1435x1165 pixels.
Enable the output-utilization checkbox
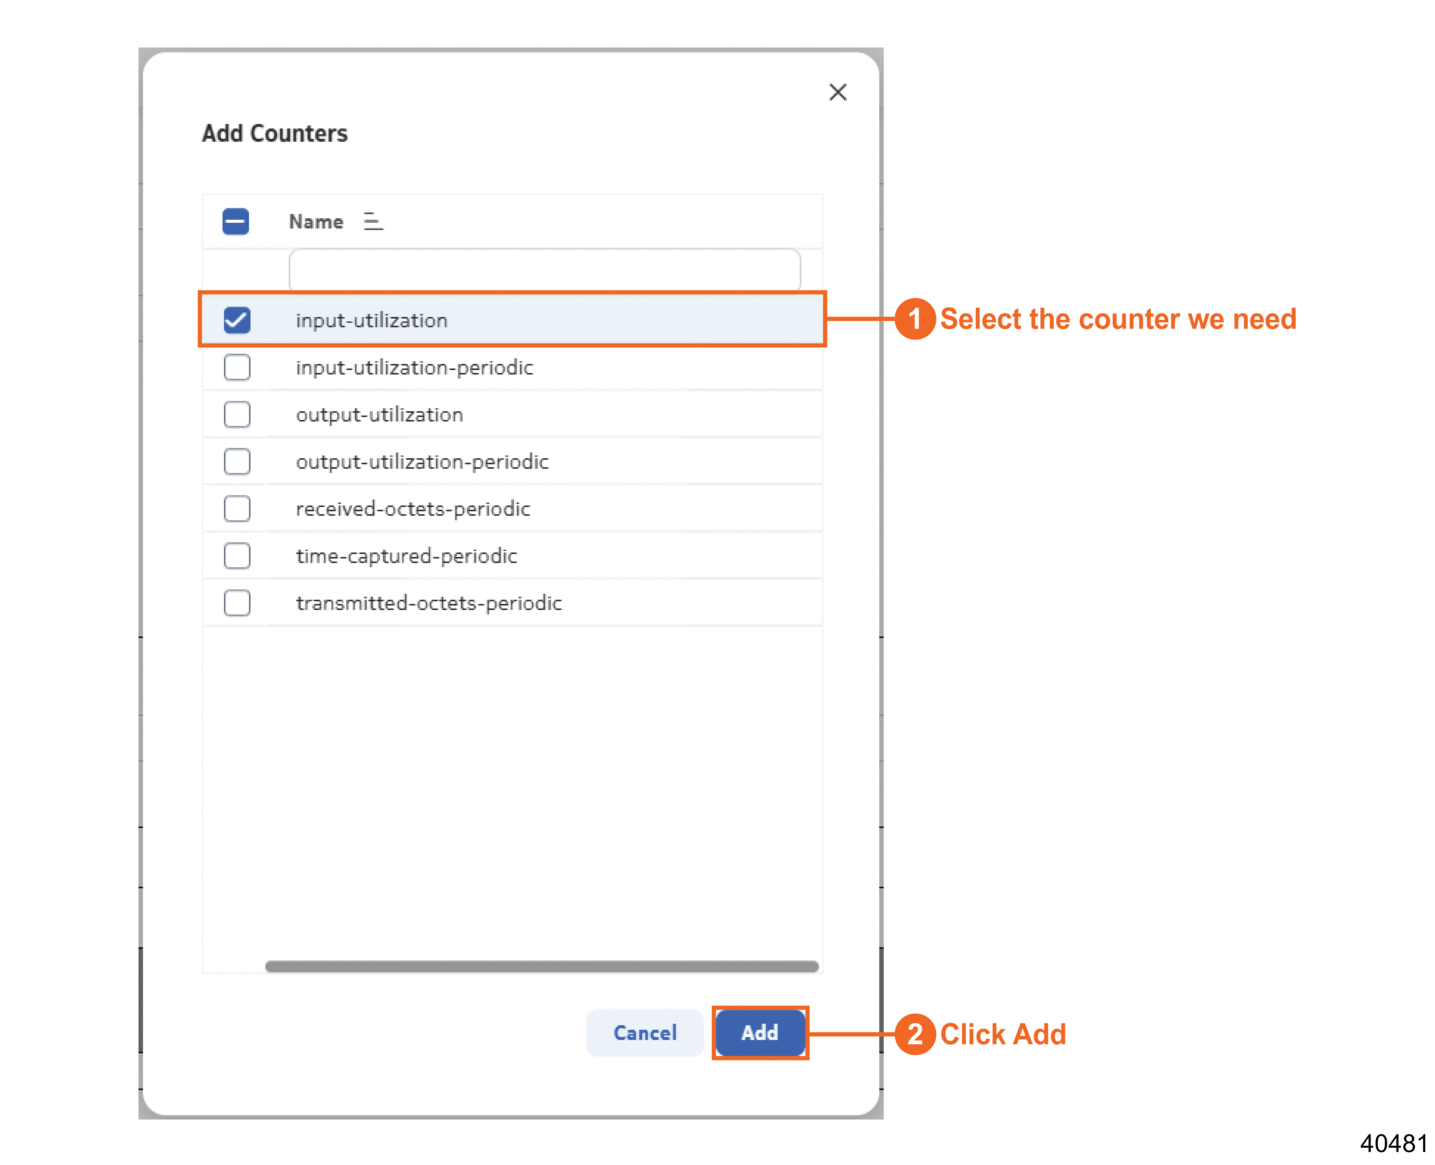(237, 414)
